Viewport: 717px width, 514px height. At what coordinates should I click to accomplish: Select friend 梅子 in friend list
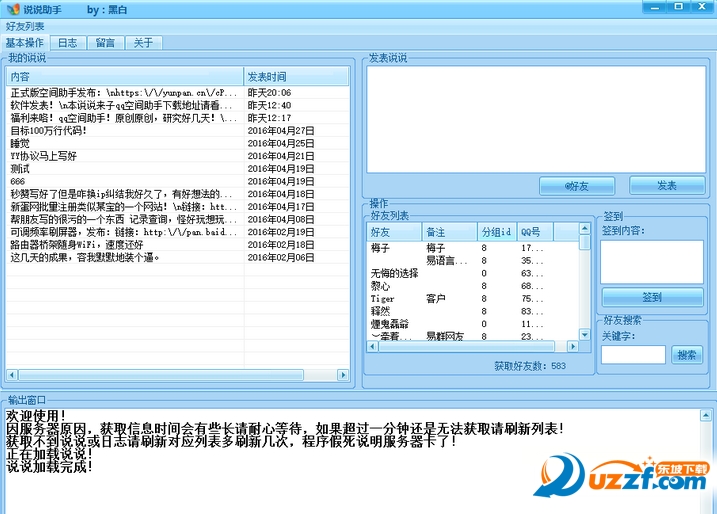pyautogui.click(x=473, y=248)
